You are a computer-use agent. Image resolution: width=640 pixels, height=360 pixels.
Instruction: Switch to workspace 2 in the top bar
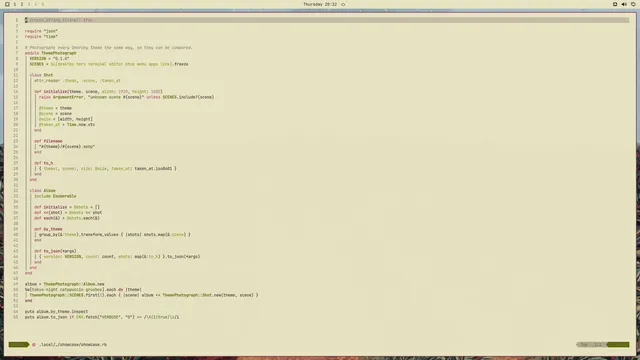pyautogui.click(x=22, y=4)
